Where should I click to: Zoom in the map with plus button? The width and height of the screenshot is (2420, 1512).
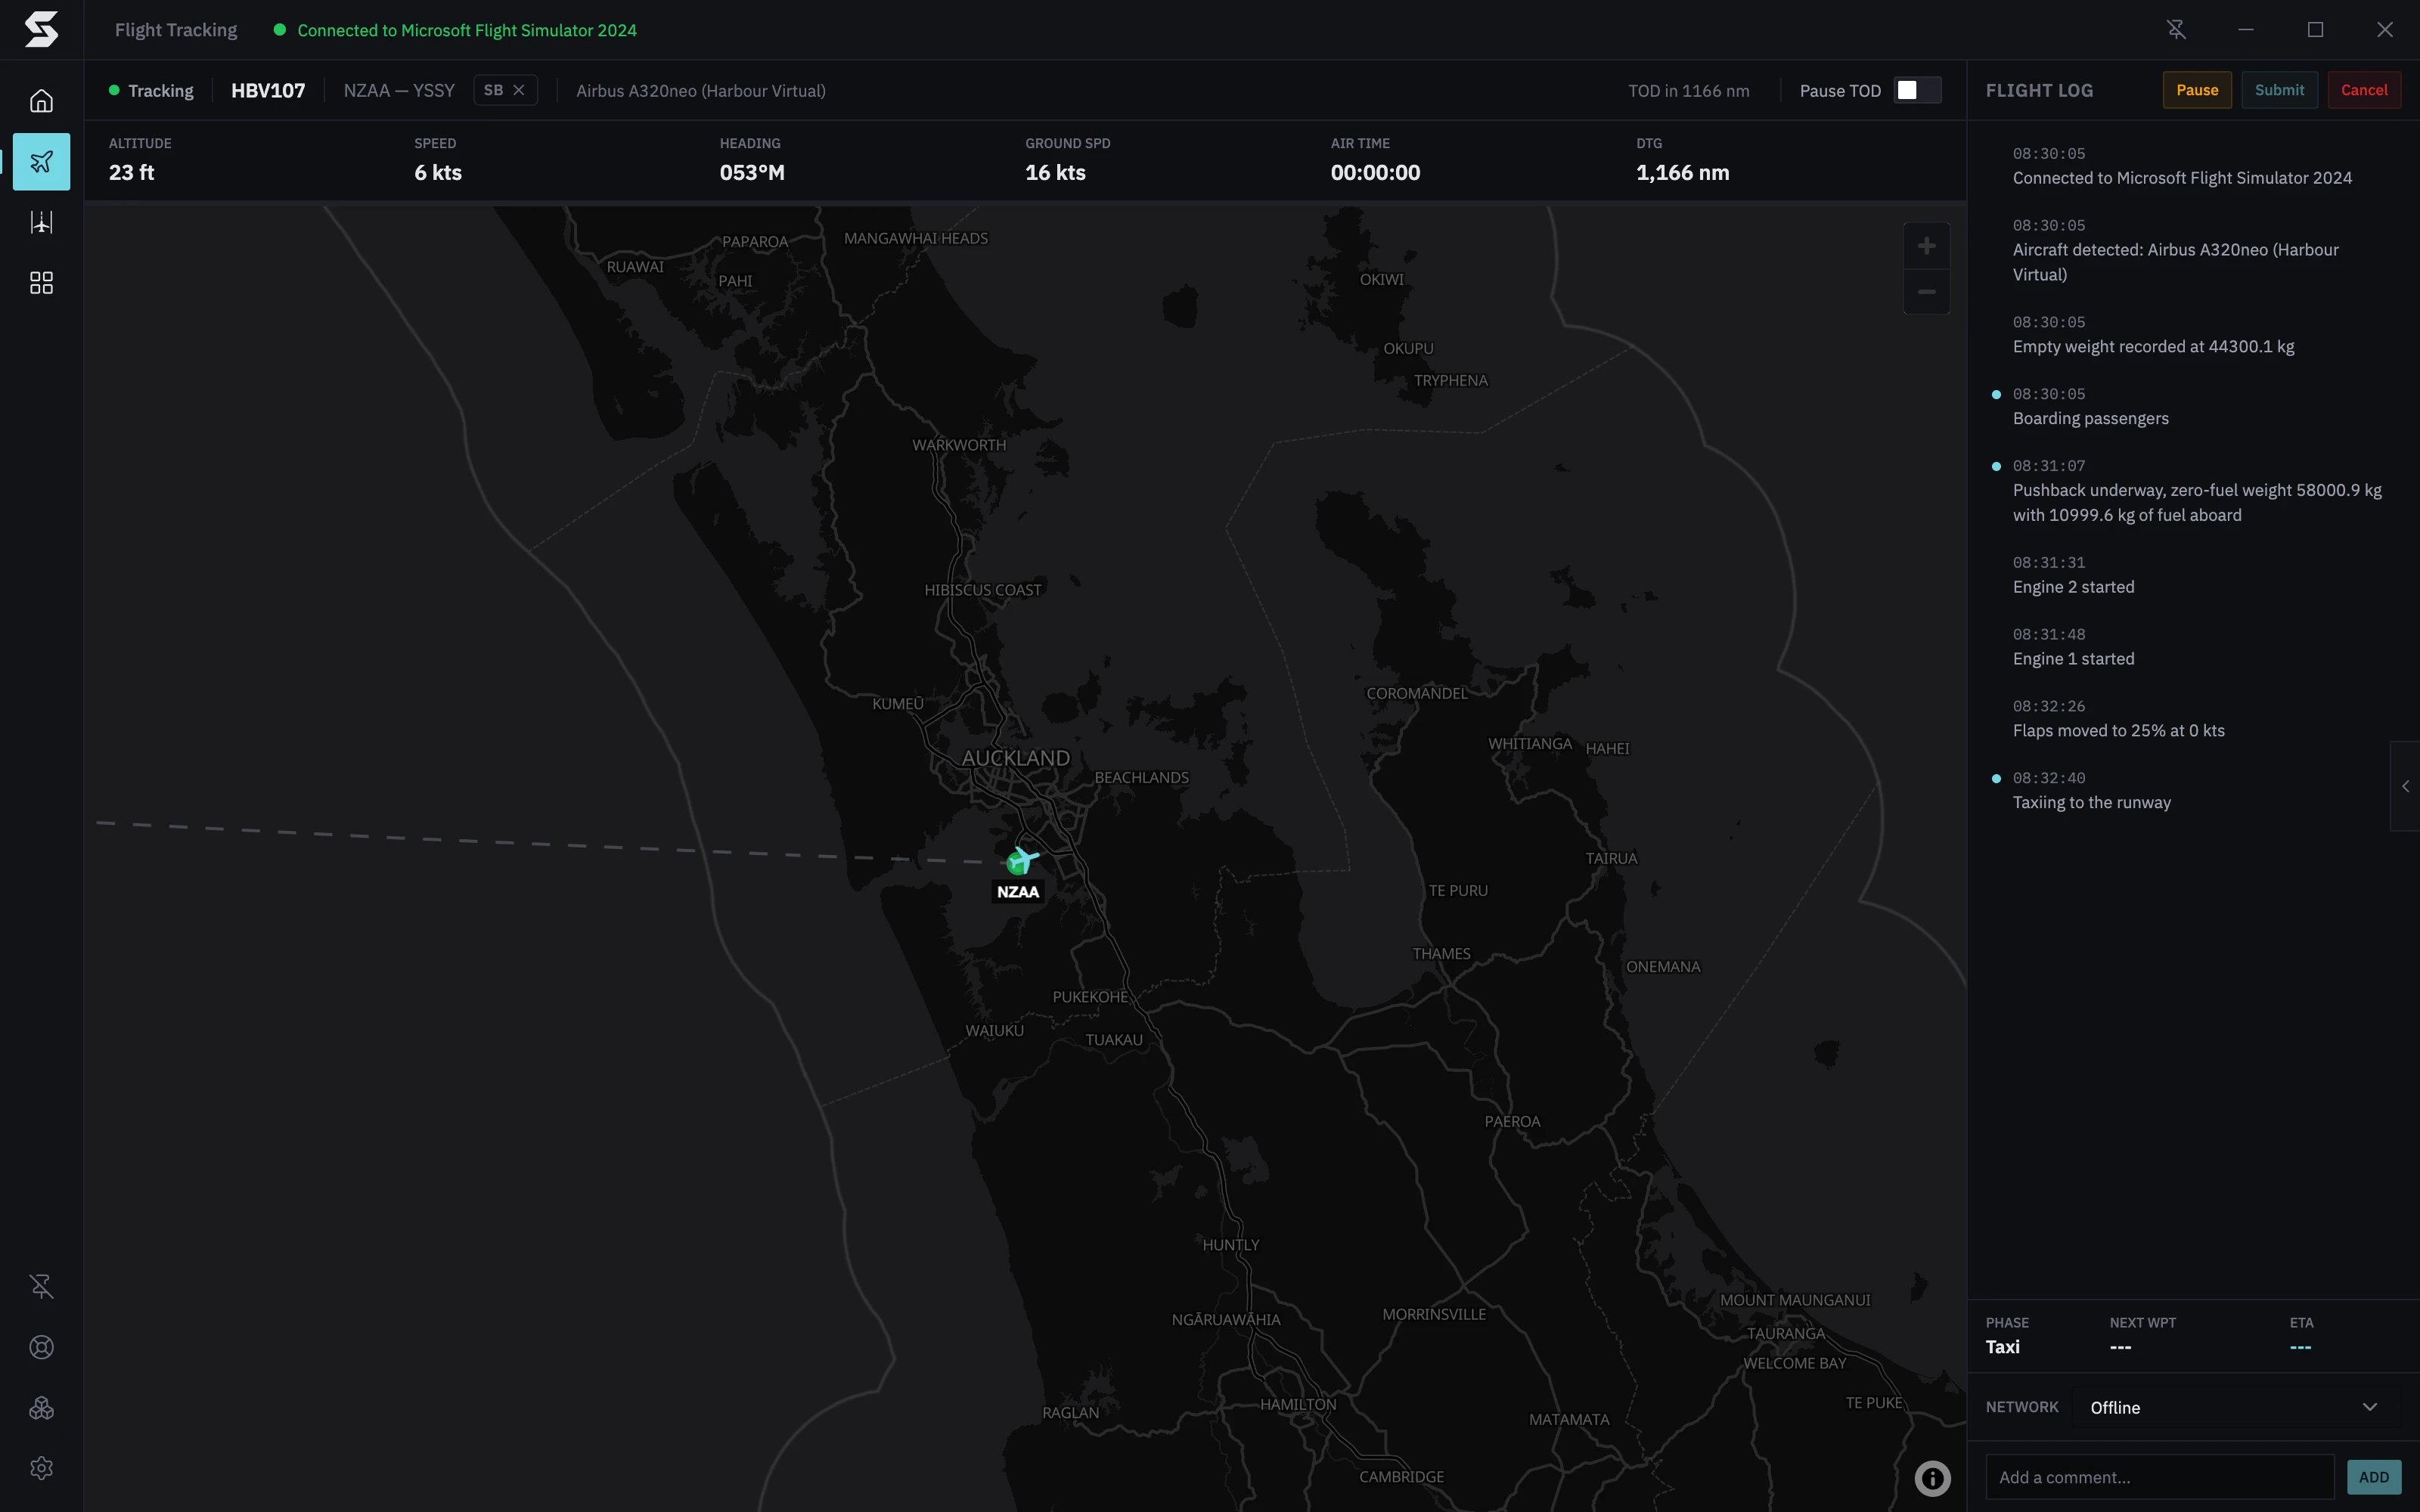tap(1926, 246)
